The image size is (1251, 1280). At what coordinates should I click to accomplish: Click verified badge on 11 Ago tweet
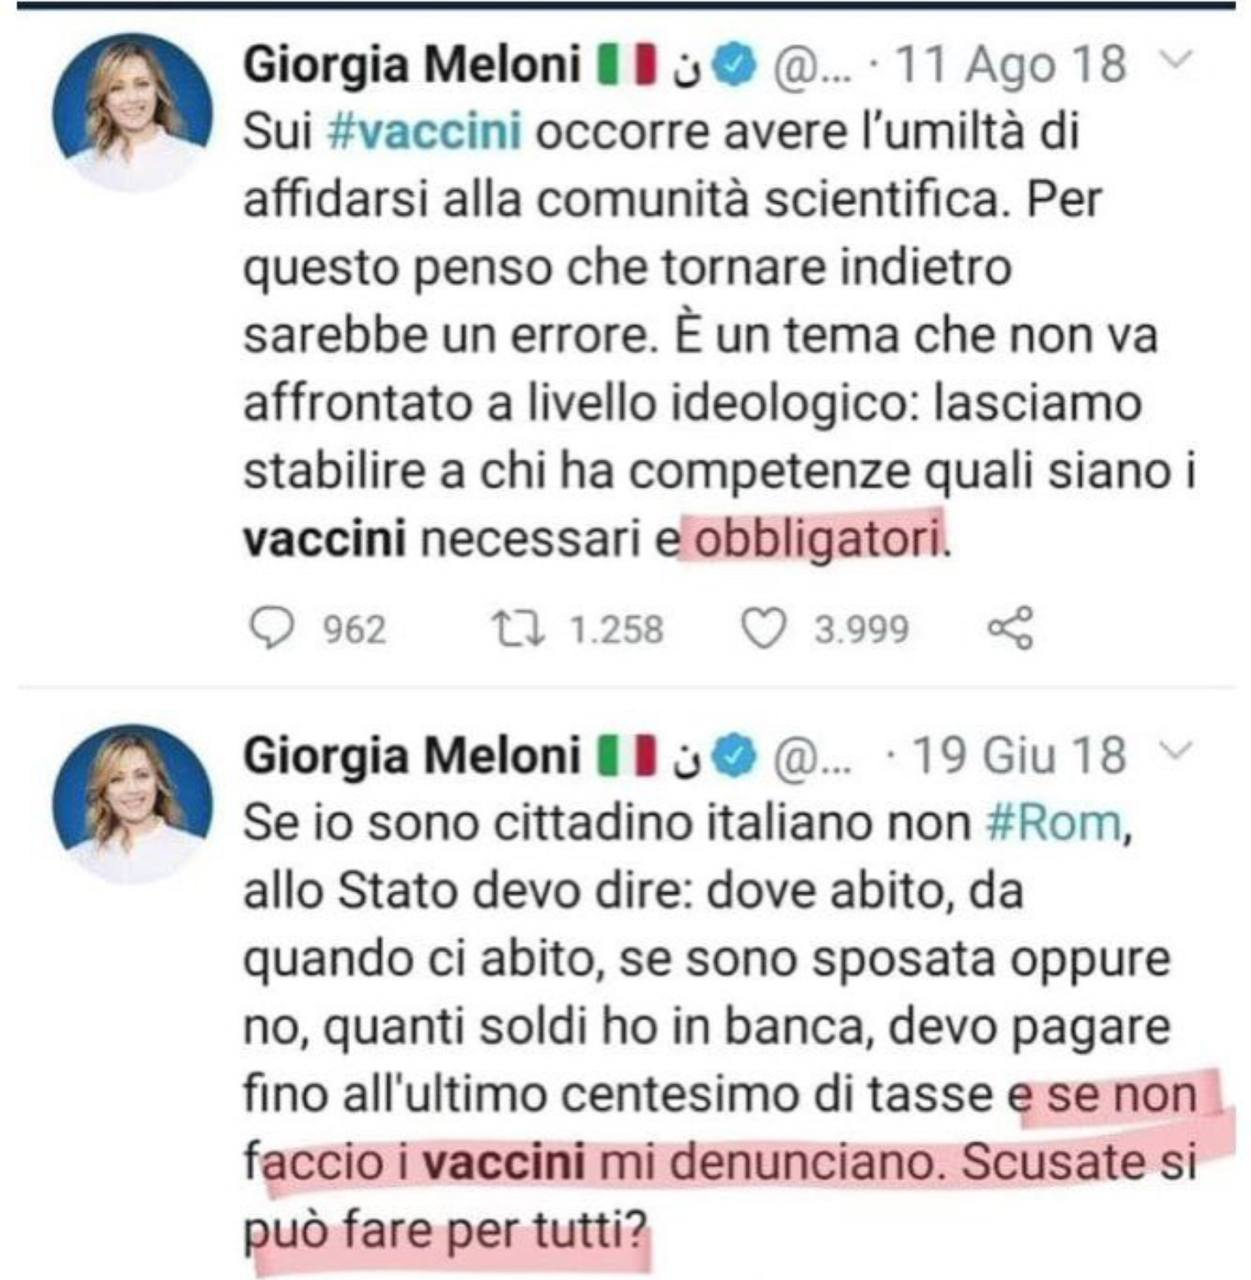(x=738, y=66)
